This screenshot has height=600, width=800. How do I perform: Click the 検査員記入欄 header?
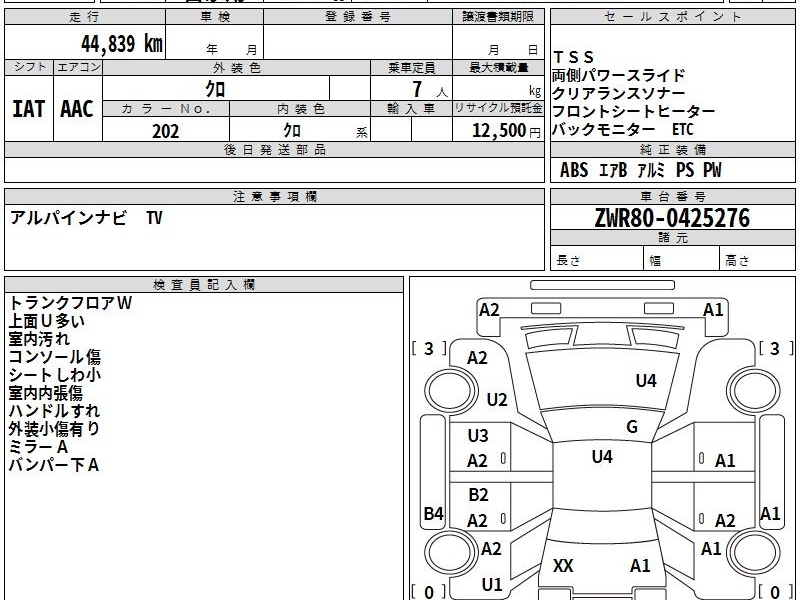[204, 285]
